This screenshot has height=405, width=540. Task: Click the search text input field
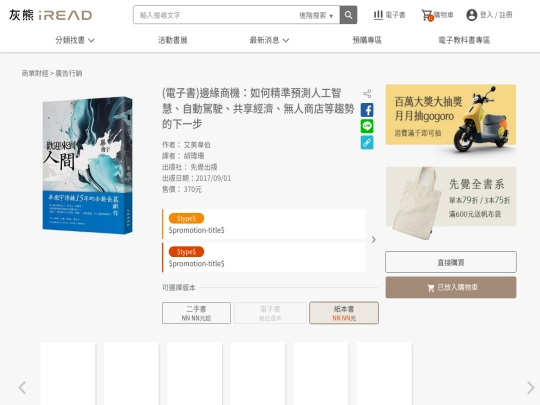tap(215, 15)
